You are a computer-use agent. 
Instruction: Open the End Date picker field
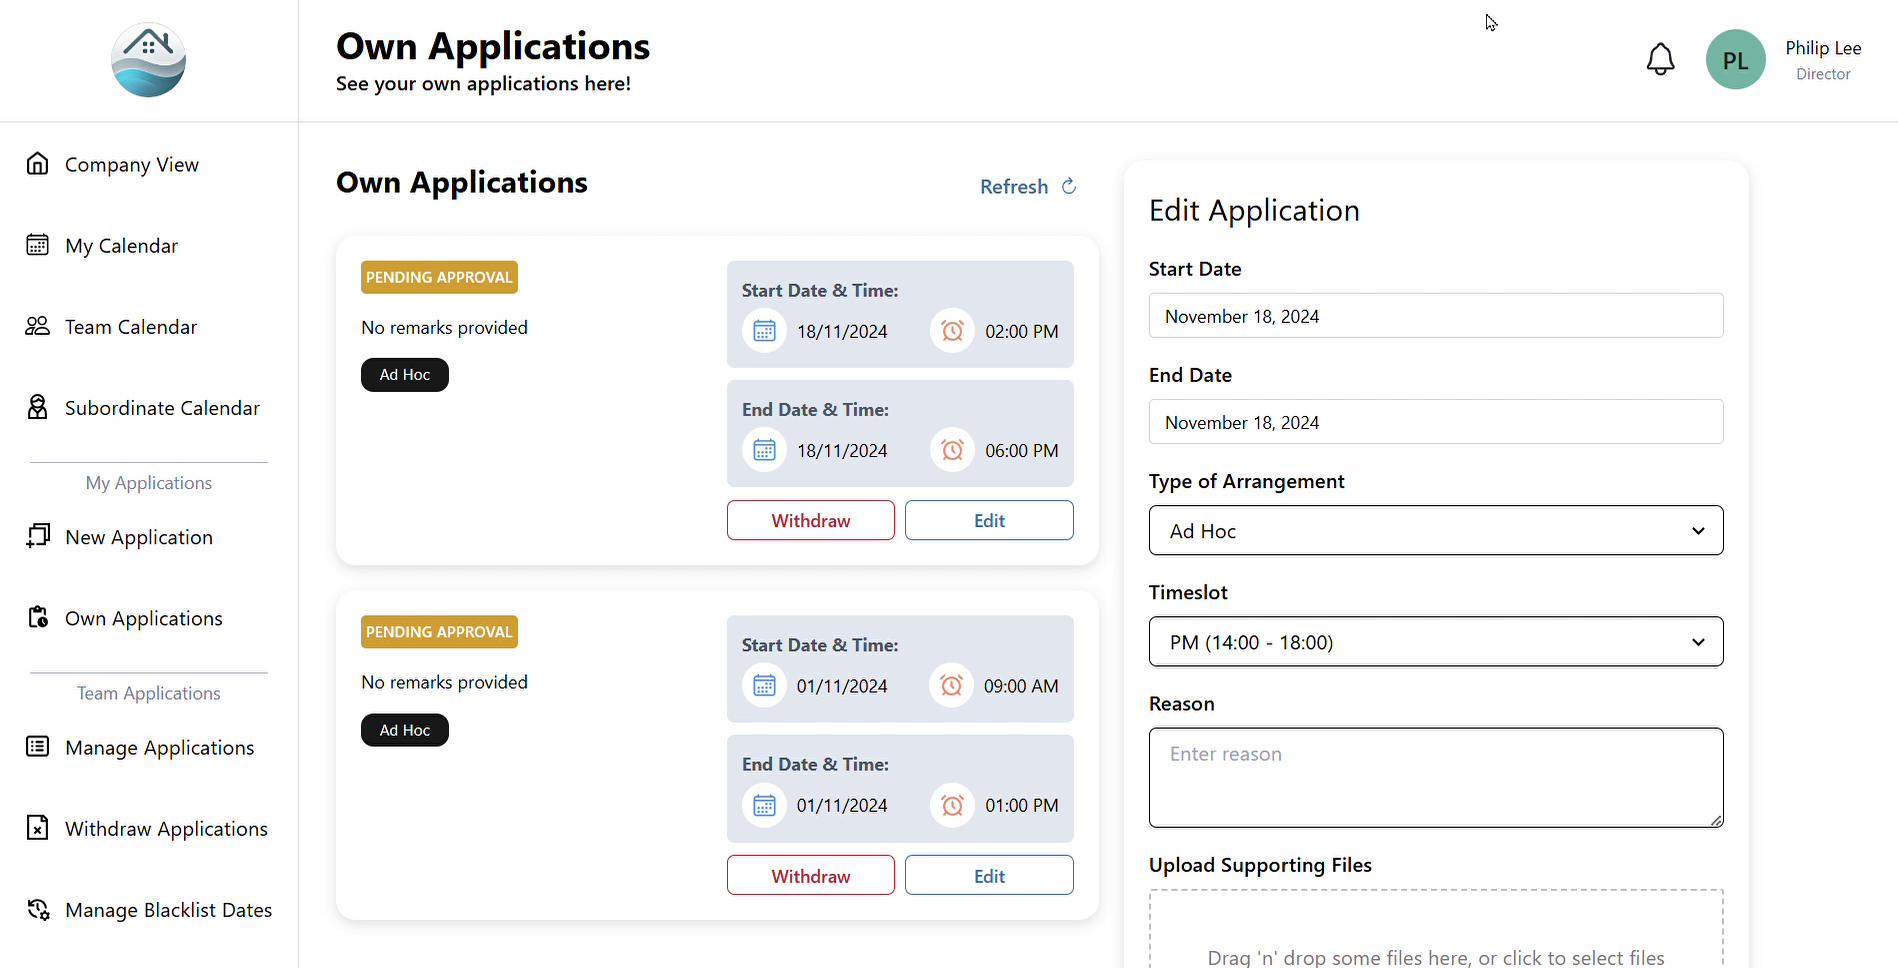click(x=1435, y=422)
